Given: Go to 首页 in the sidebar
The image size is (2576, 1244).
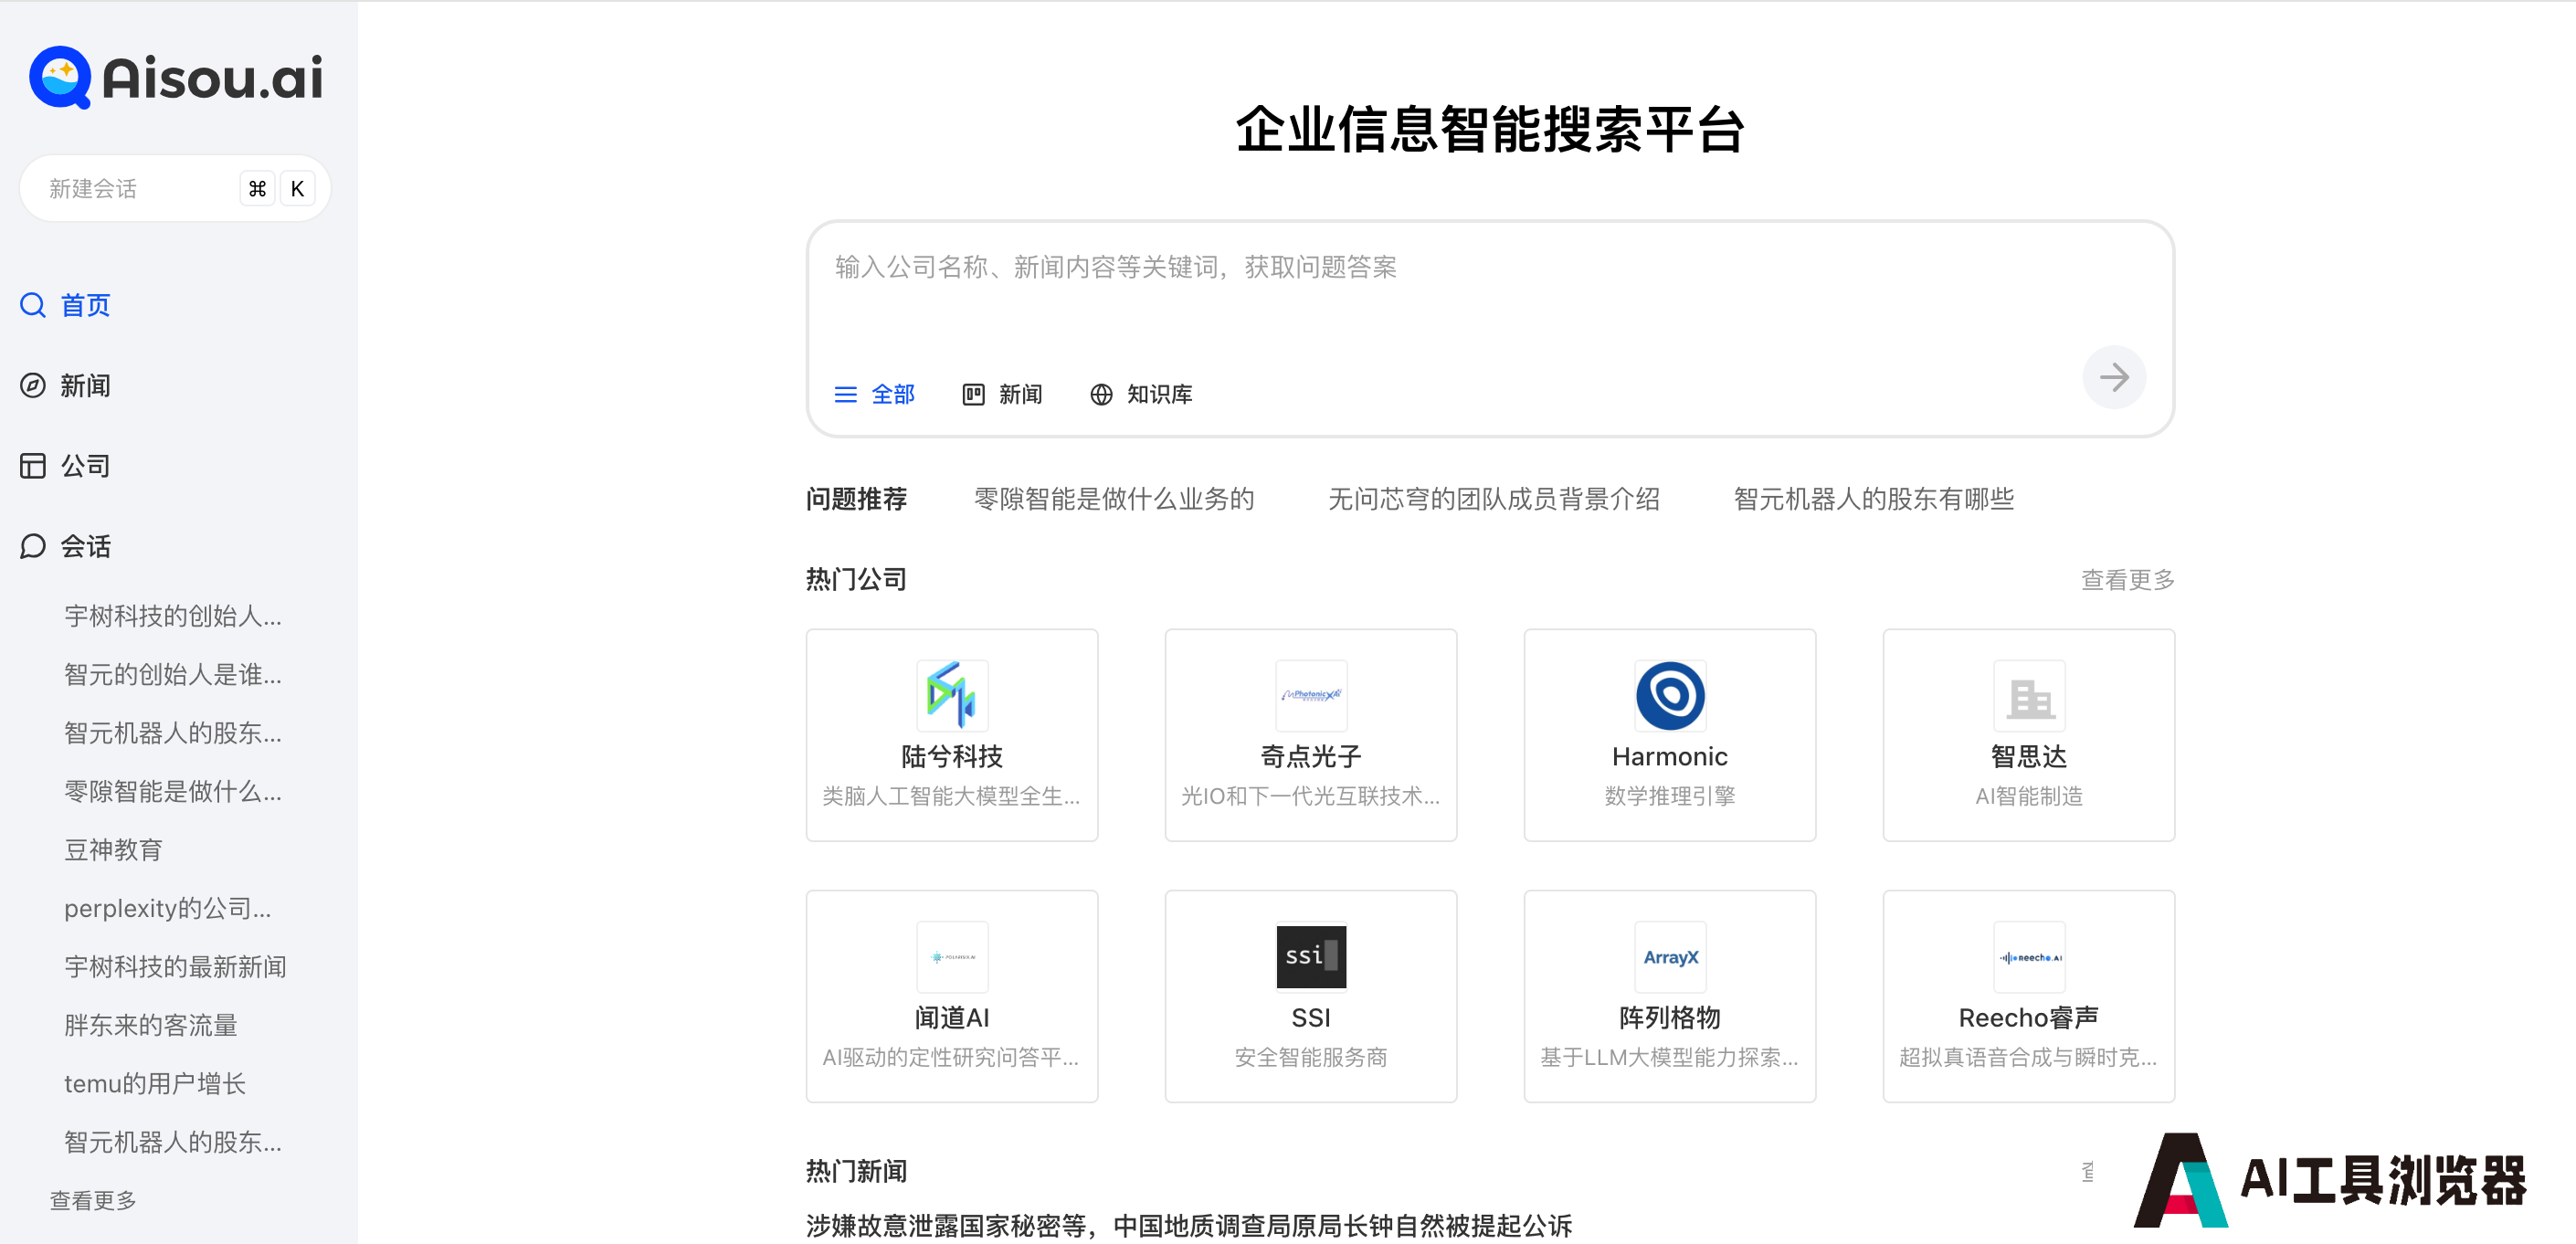Looking at the screenshot, I should [66, 305].
